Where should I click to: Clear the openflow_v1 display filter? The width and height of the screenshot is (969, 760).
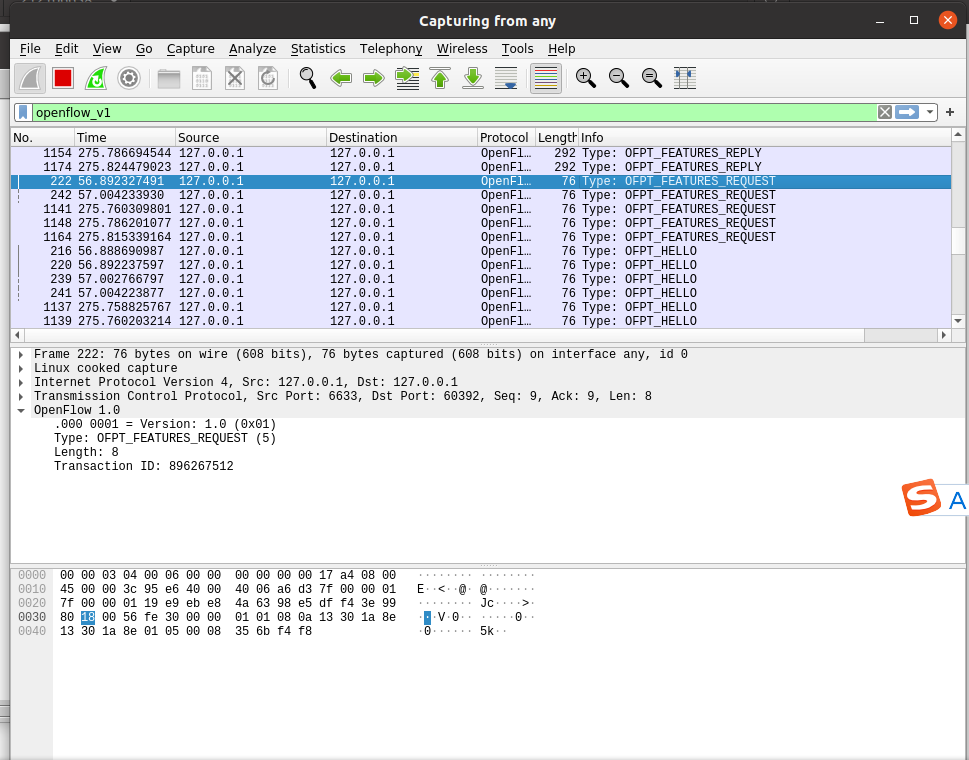tap(885, 112)
